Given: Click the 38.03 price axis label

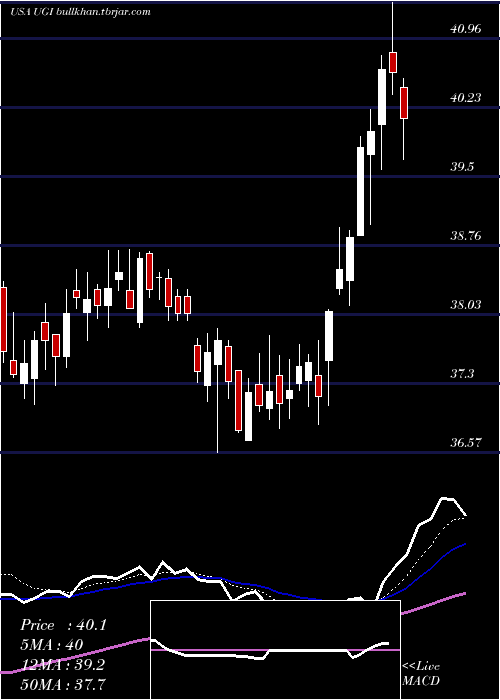Looking at the screenshot, I should [x=466, y=305].
